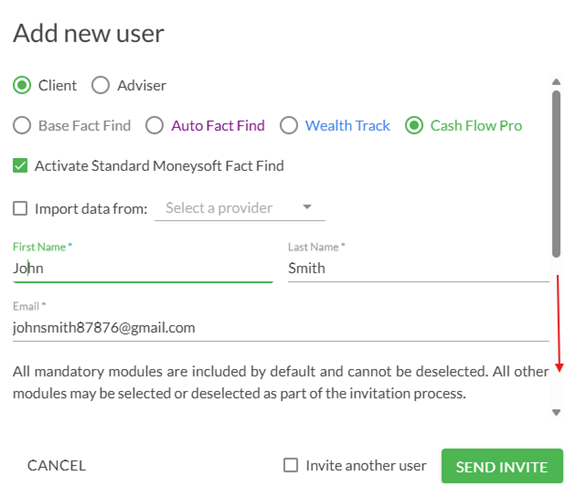Choose the Auto Fact Find option
The width and height of the screenshot is (576, 497).
tap(154, 126)
